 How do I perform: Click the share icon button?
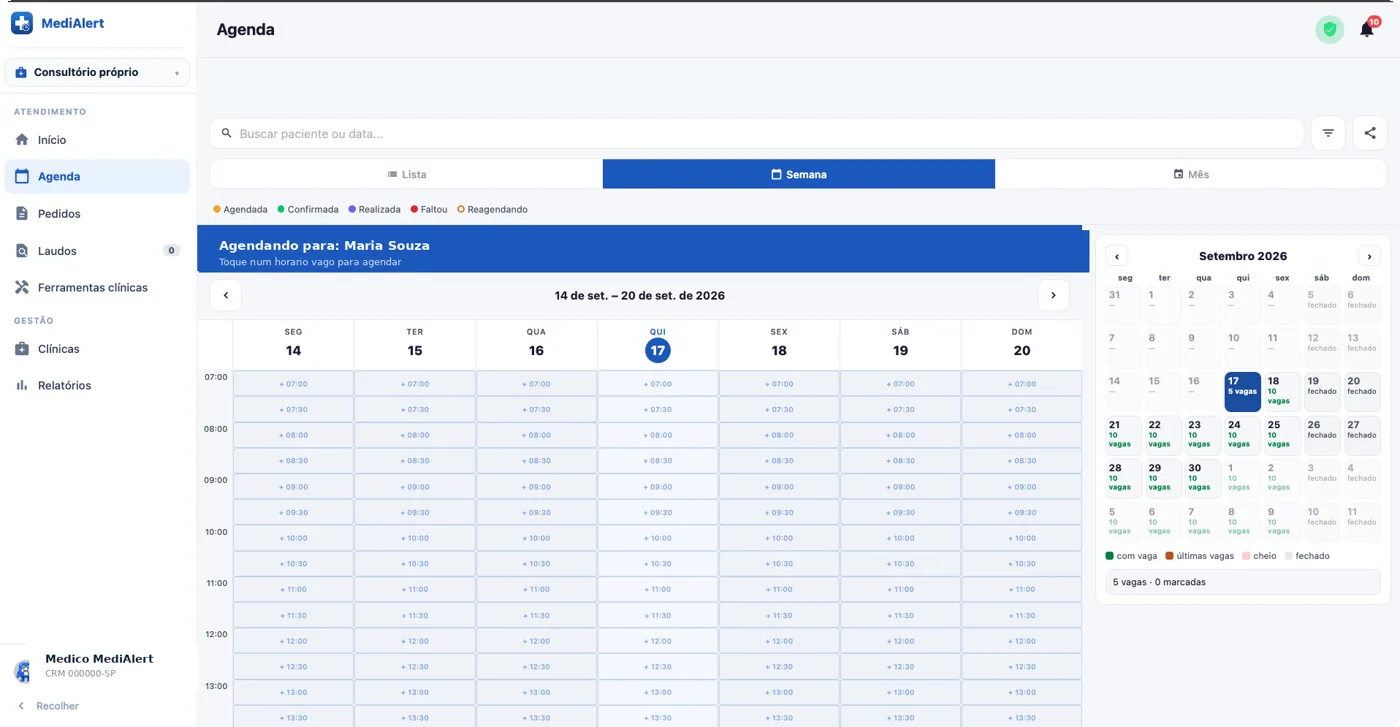[1370, 133]
